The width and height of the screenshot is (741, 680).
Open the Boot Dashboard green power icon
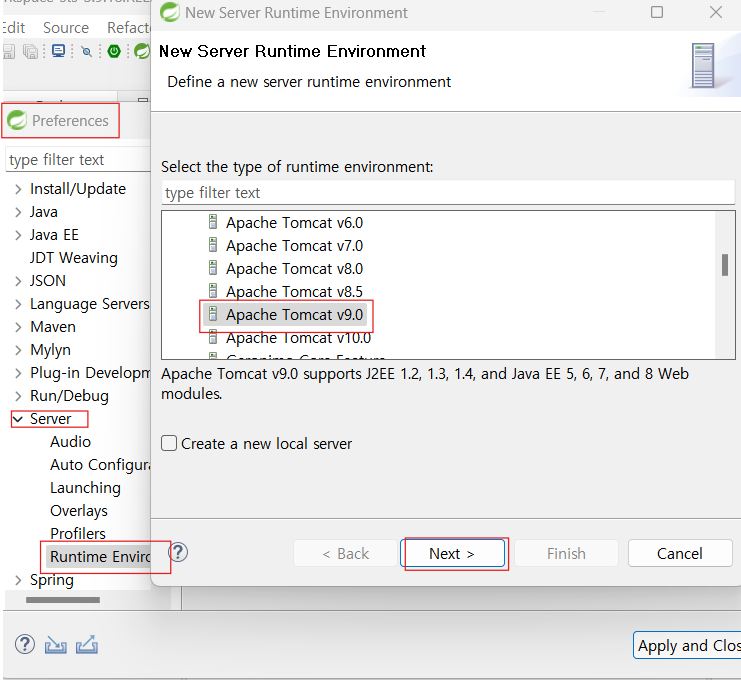click(114, 51)
